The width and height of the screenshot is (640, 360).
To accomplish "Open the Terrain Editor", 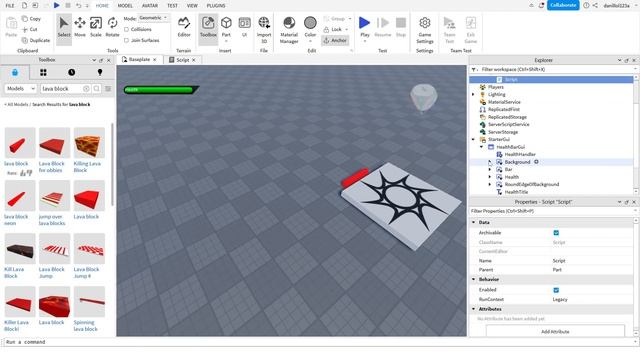I will click(184, 28).
